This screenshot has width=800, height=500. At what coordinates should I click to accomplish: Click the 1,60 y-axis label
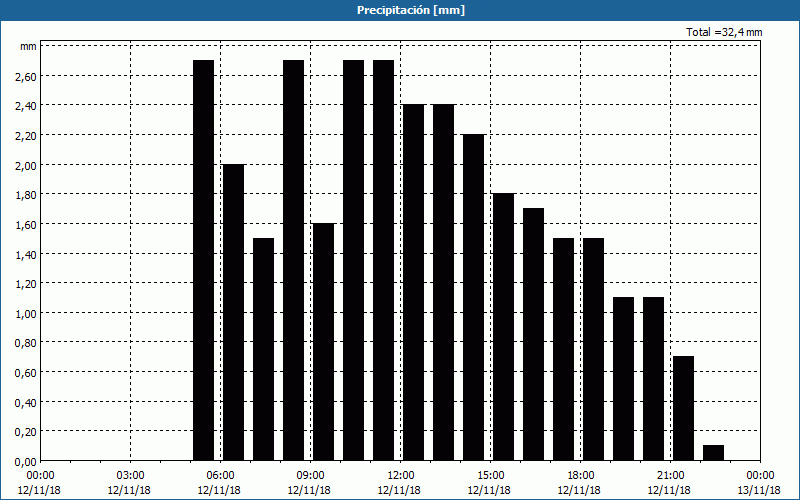[x=26, y=224]
